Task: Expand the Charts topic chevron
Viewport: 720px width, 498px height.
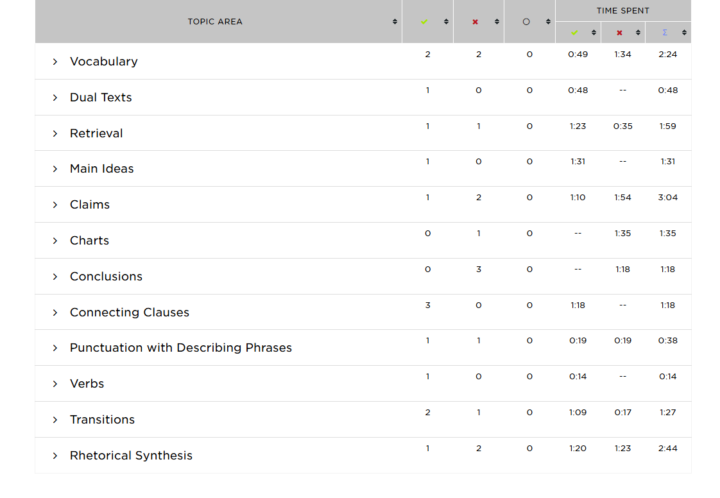Action: [55, 241]
